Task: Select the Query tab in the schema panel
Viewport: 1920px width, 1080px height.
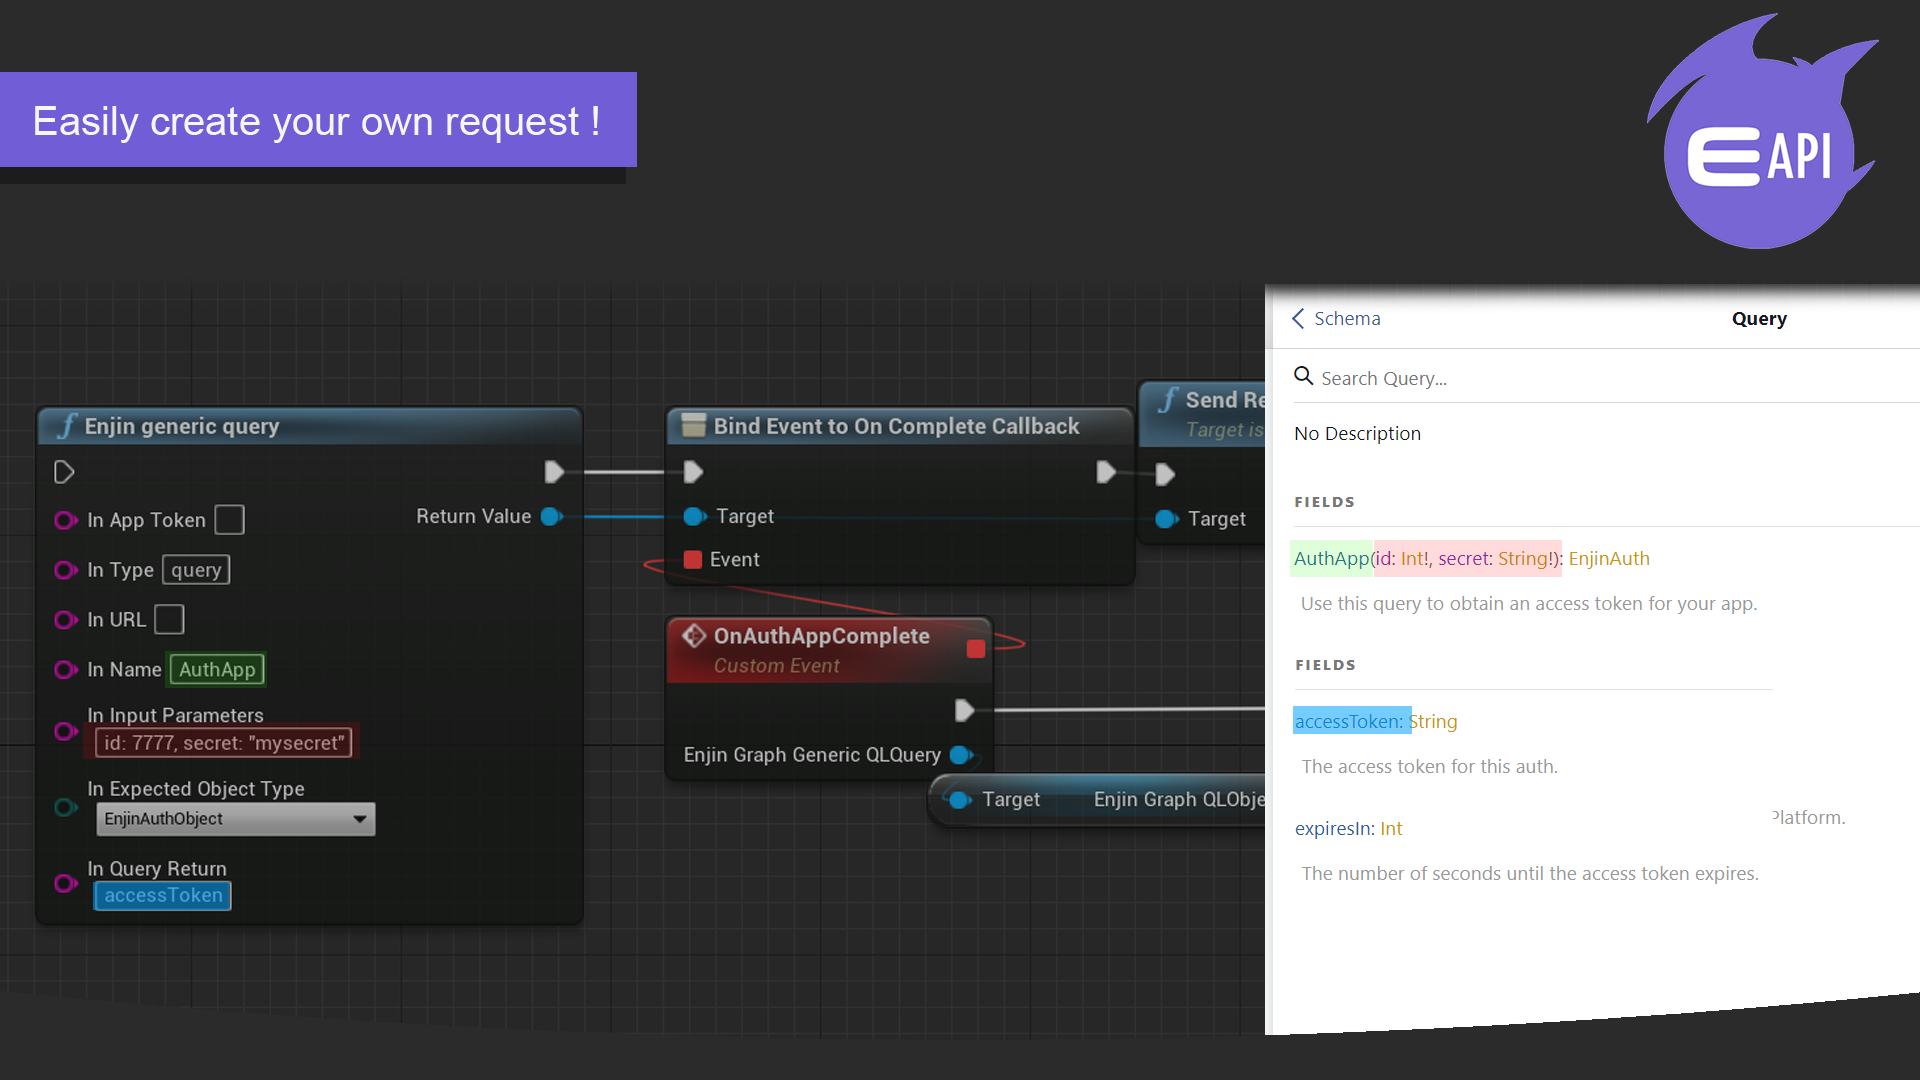Action: tap(1759, 318)
